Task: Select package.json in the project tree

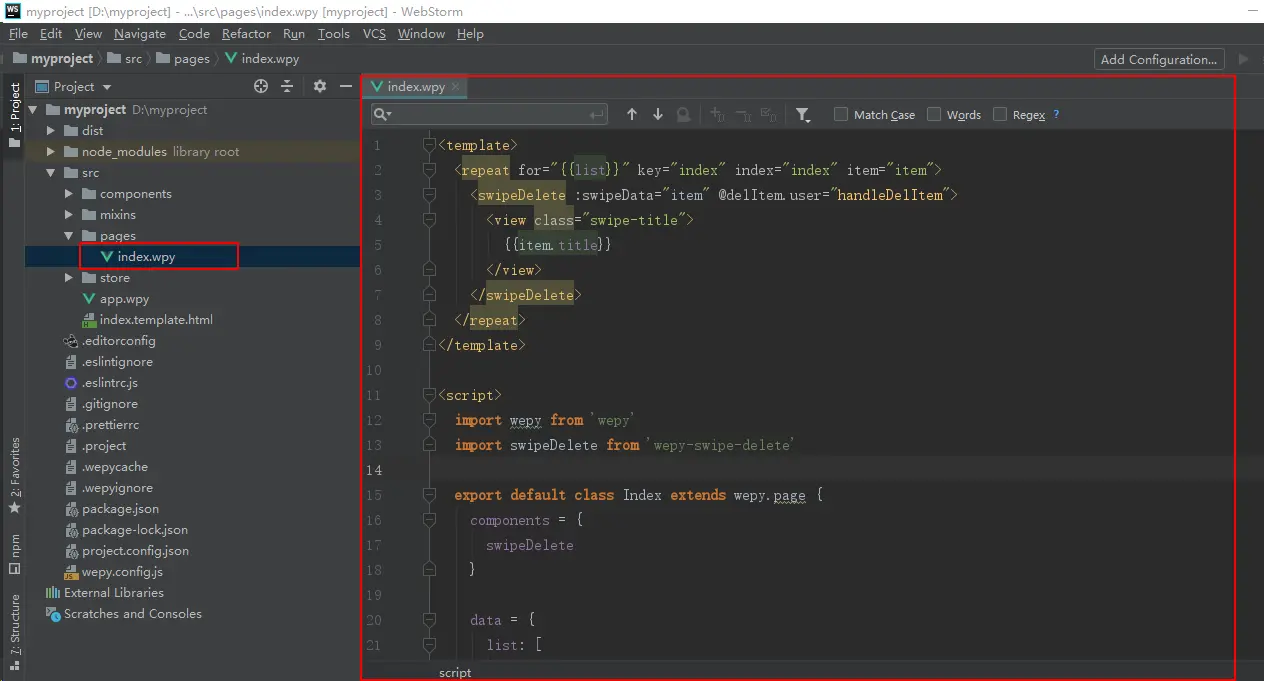Action: click(120, 508)
